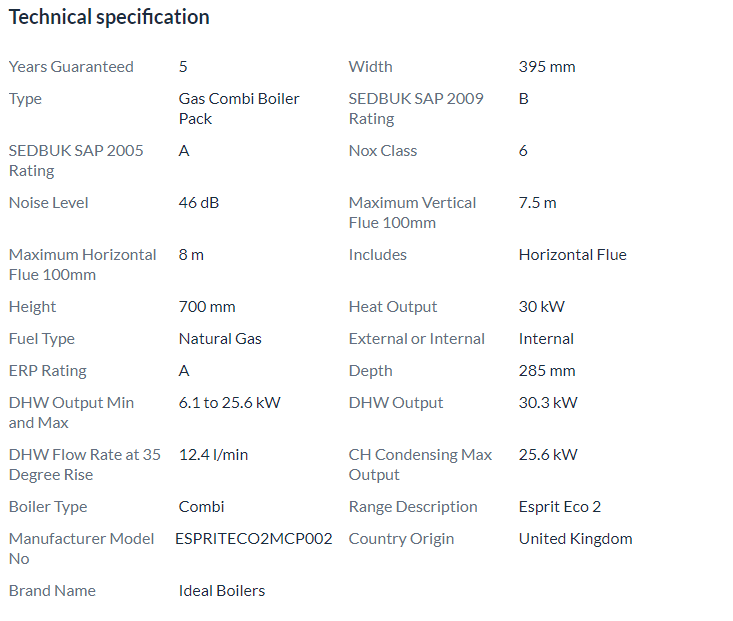Click the 46 dB noise level value
This screenshot has width=733, height=621.
tap(198, 203)
